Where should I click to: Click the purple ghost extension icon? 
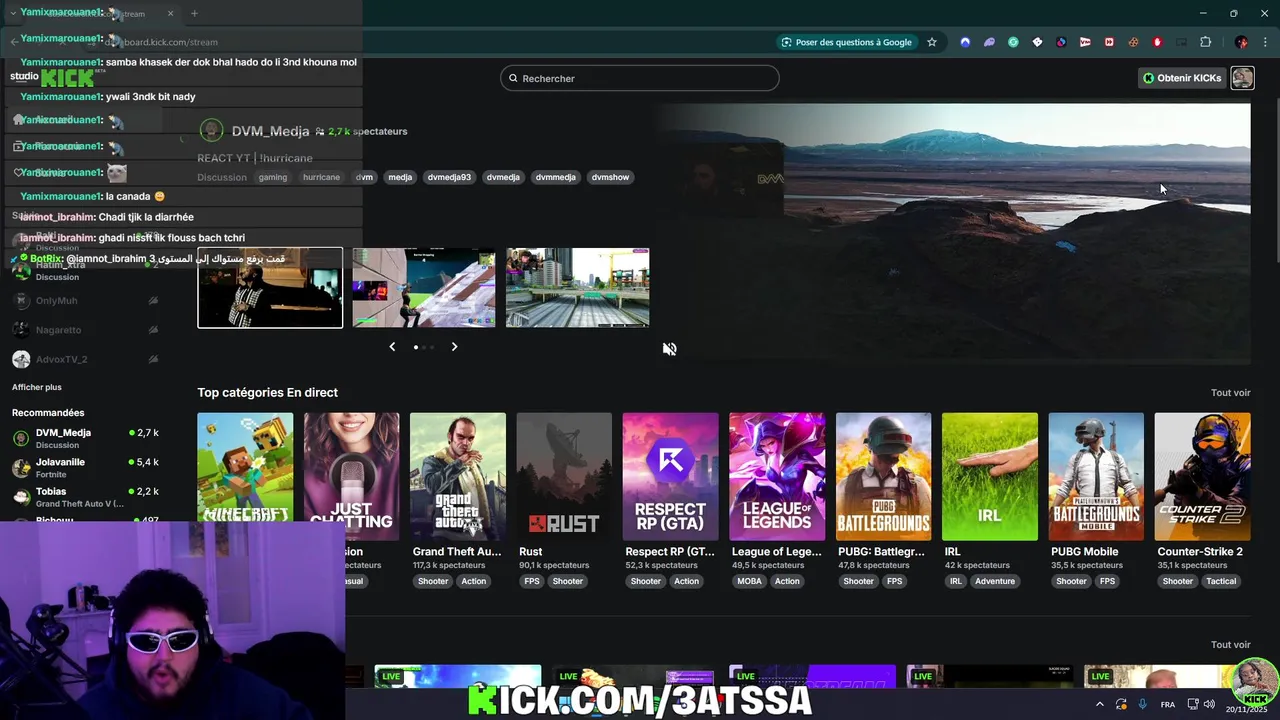[989, 42]
